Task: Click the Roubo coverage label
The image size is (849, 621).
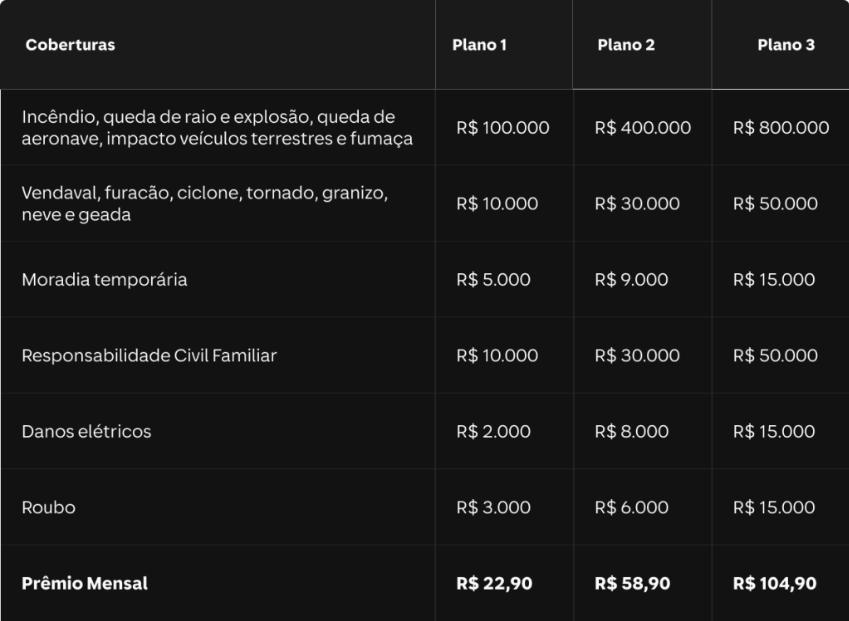Action: pyautogui.click(x=48, y=508)
